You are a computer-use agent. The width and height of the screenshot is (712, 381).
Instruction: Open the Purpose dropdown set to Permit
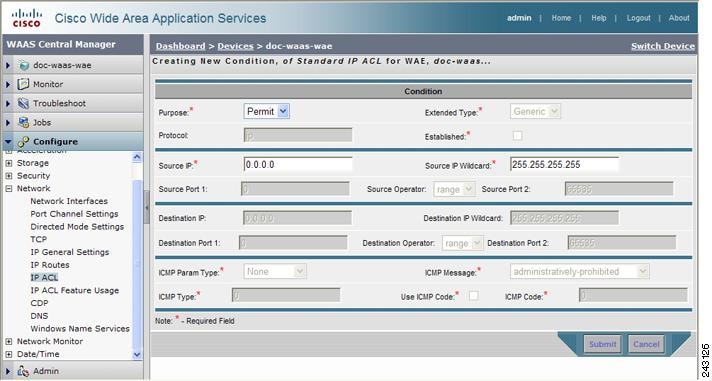pos(267,112)
